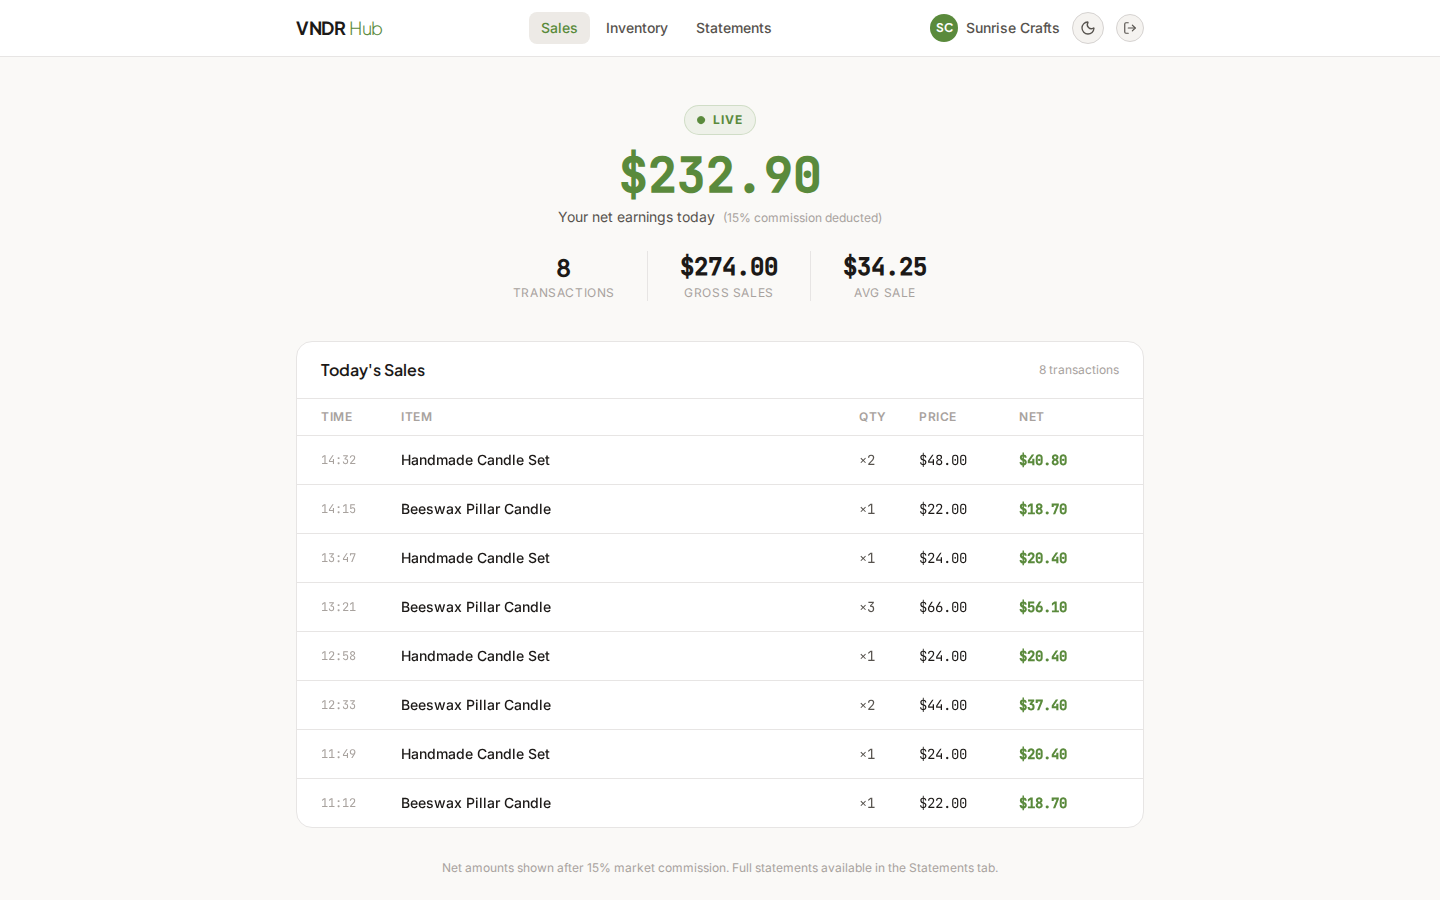Viewport: 1440px width, 900px height.
Task: Click the net earnings total $232.90
Action: click(719, 175)
